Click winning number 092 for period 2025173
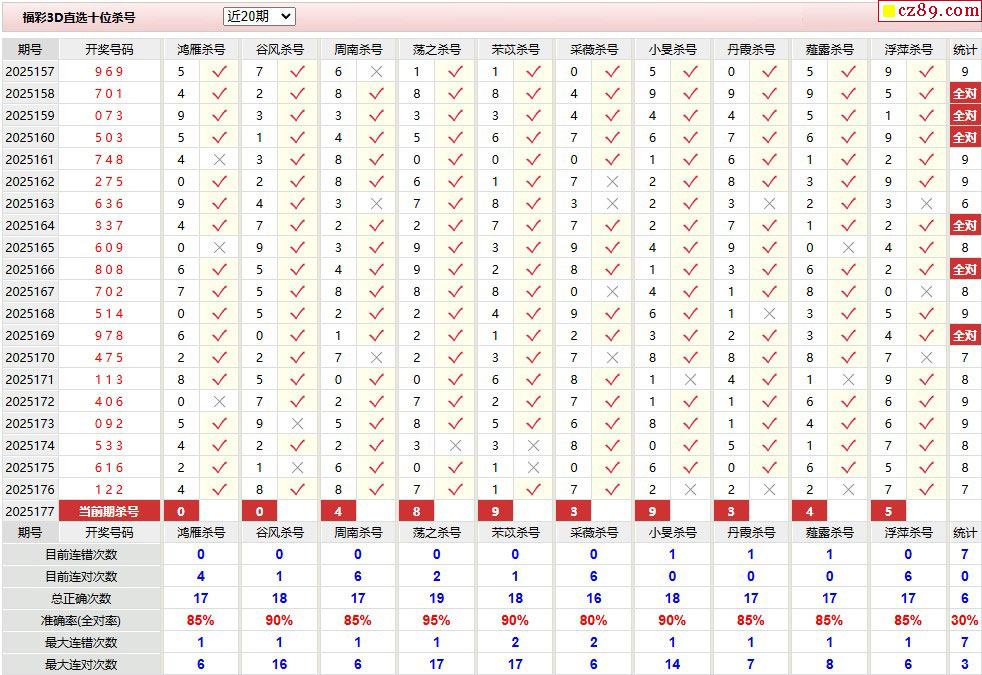 tap(109, 424)
